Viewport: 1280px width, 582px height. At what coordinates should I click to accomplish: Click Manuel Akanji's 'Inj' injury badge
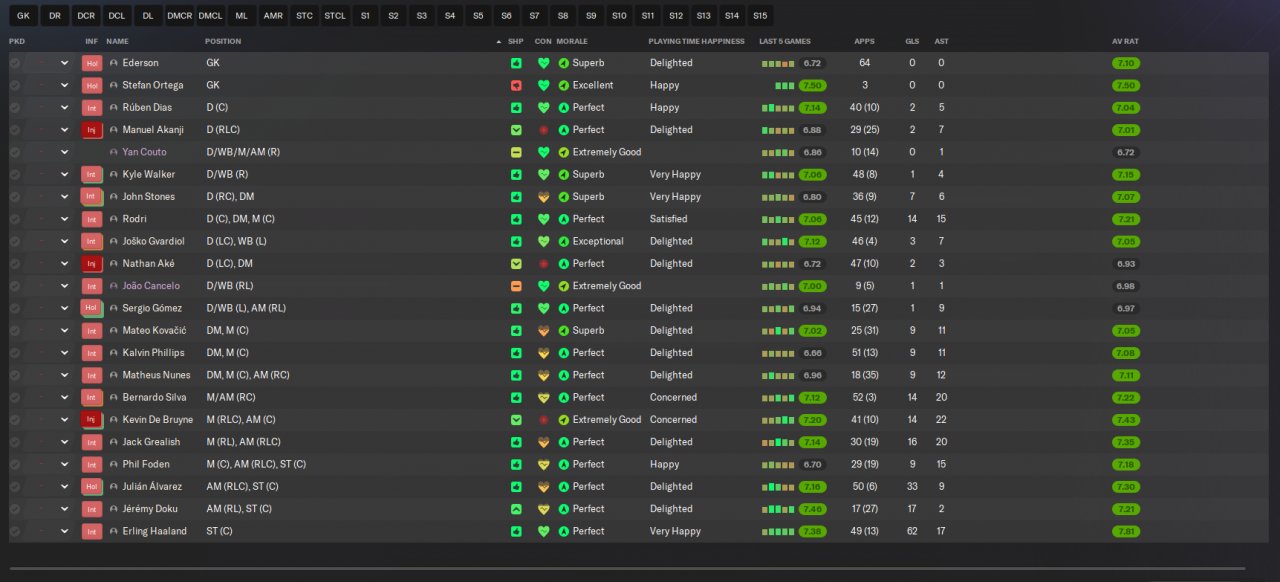[92, 130]
